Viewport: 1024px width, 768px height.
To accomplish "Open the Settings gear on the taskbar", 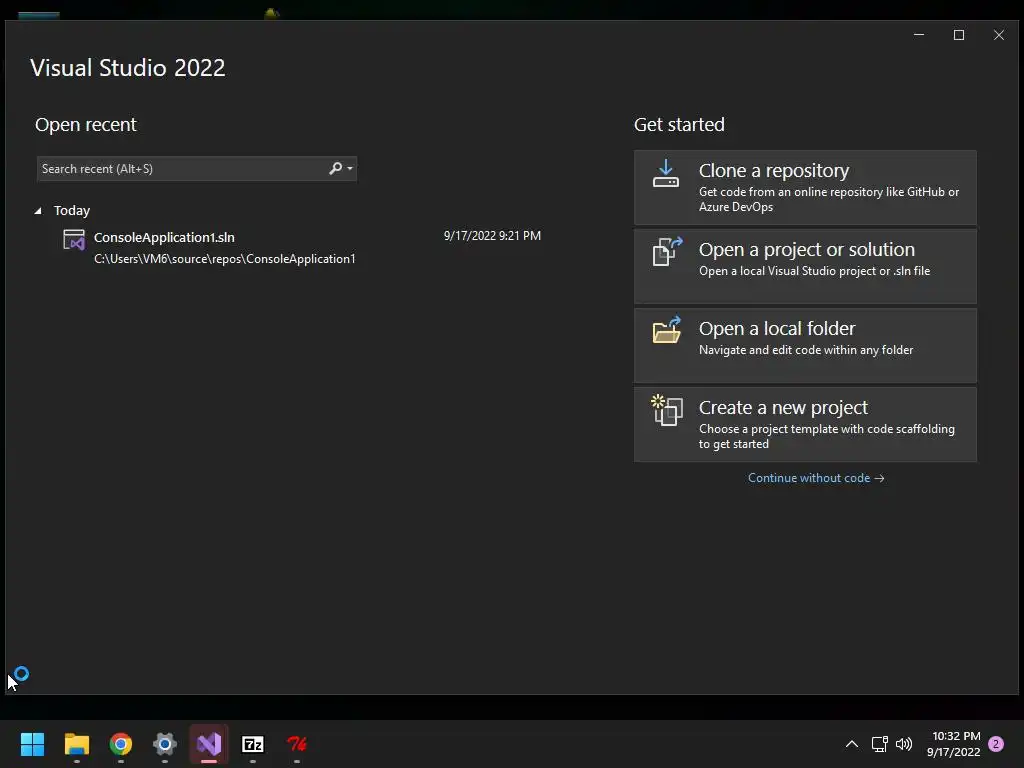I will (x=165, y=744).
